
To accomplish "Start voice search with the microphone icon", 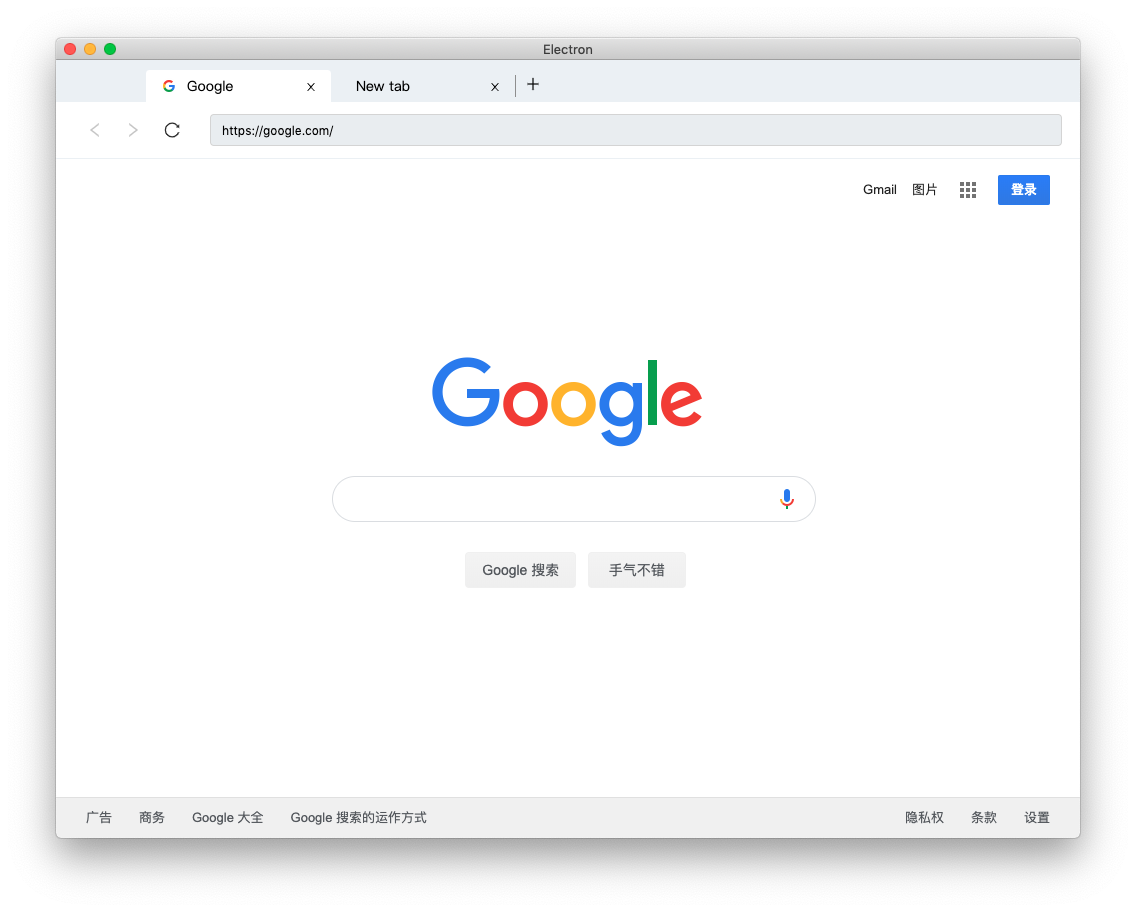I will (x=787, y=499).
